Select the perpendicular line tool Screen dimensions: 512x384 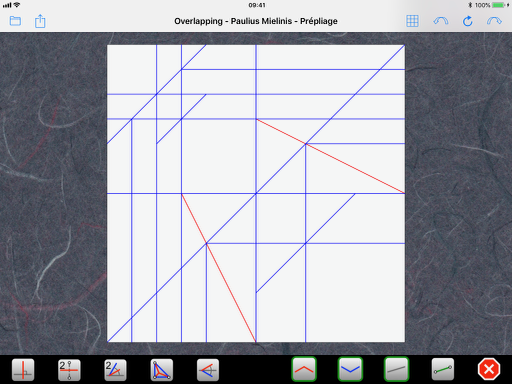[x=23, y=369]
